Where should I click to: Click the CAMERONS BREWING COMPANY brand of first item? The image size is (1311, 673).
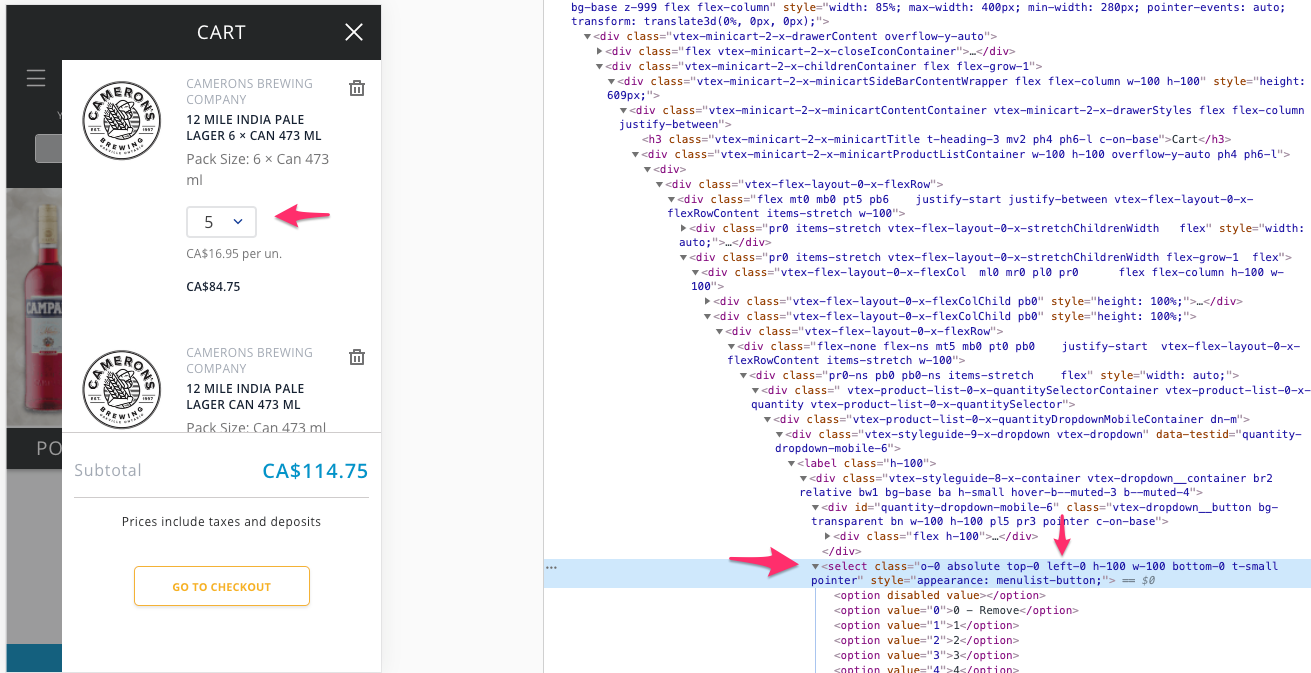(249, 91)
